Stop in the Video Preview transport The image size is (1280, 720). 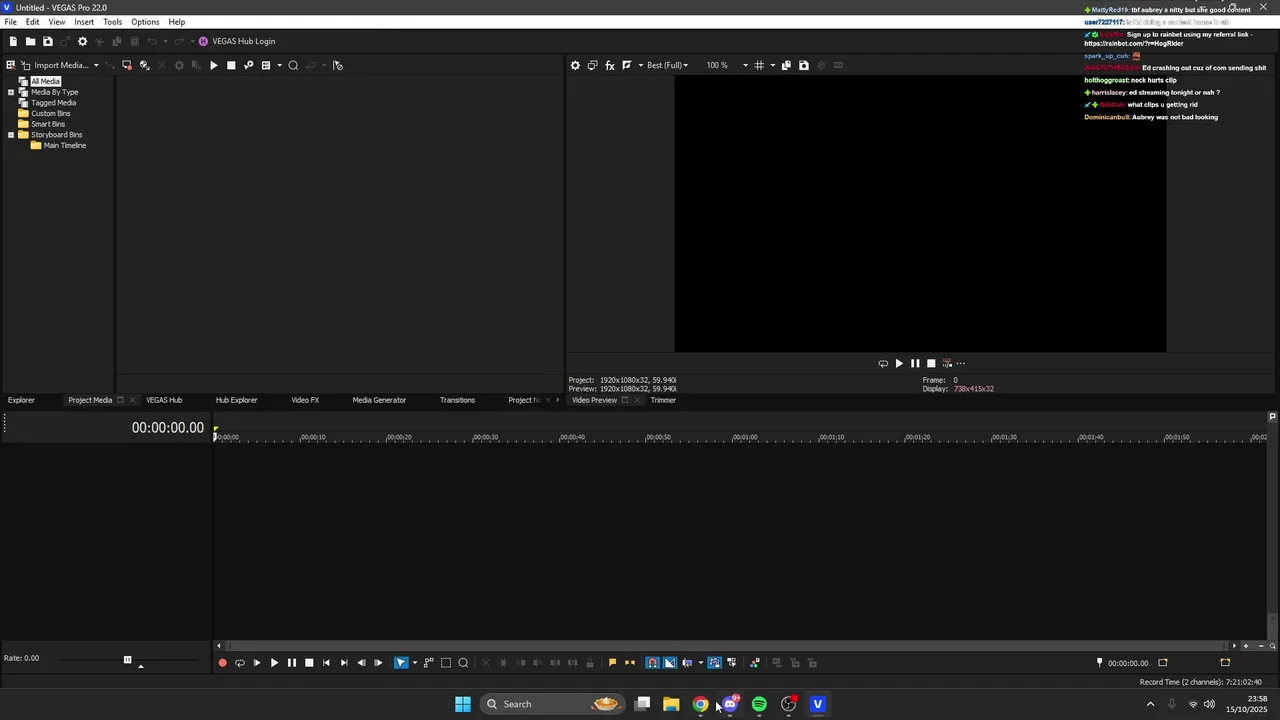(x=931, y=364)
